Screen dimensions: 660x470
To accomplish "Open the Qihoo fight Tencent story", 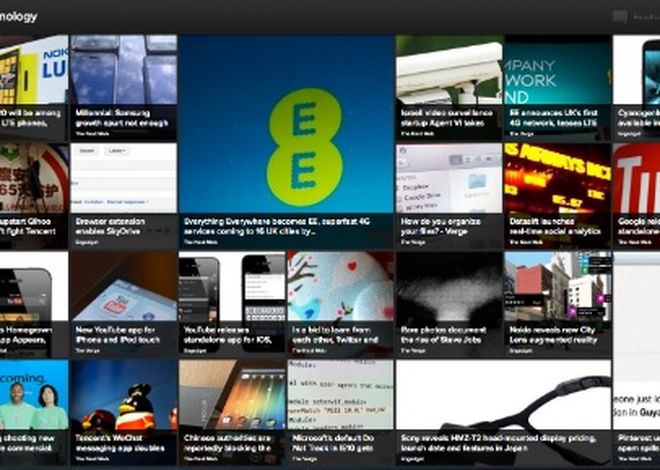I will (34, 196).
